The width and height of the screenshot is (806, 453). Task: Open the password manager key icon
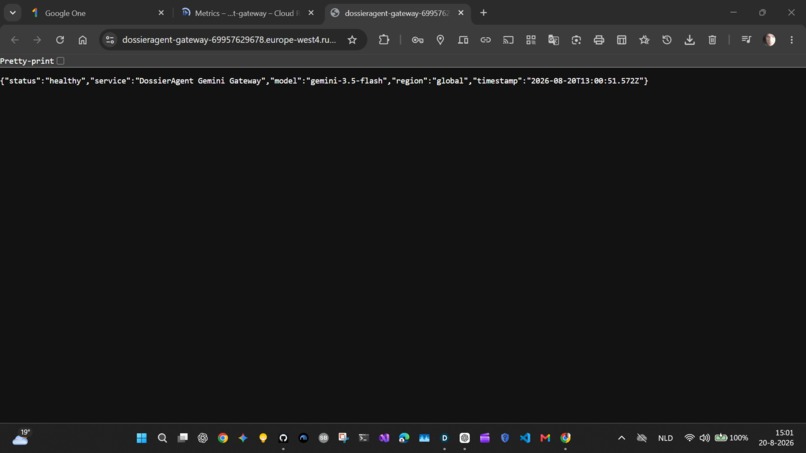[417, 40]
